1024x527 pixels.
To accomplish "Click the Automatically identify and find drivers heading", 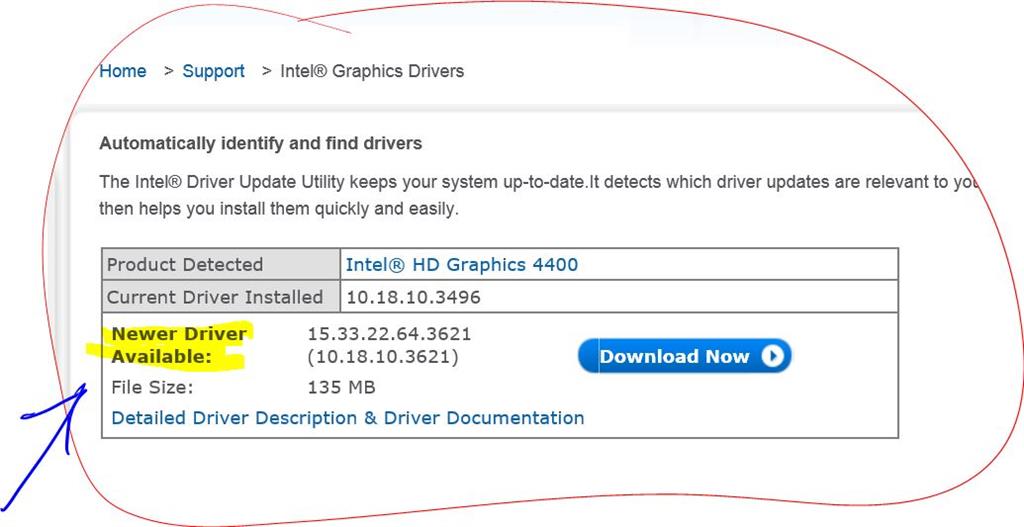I will coord(261,143).
